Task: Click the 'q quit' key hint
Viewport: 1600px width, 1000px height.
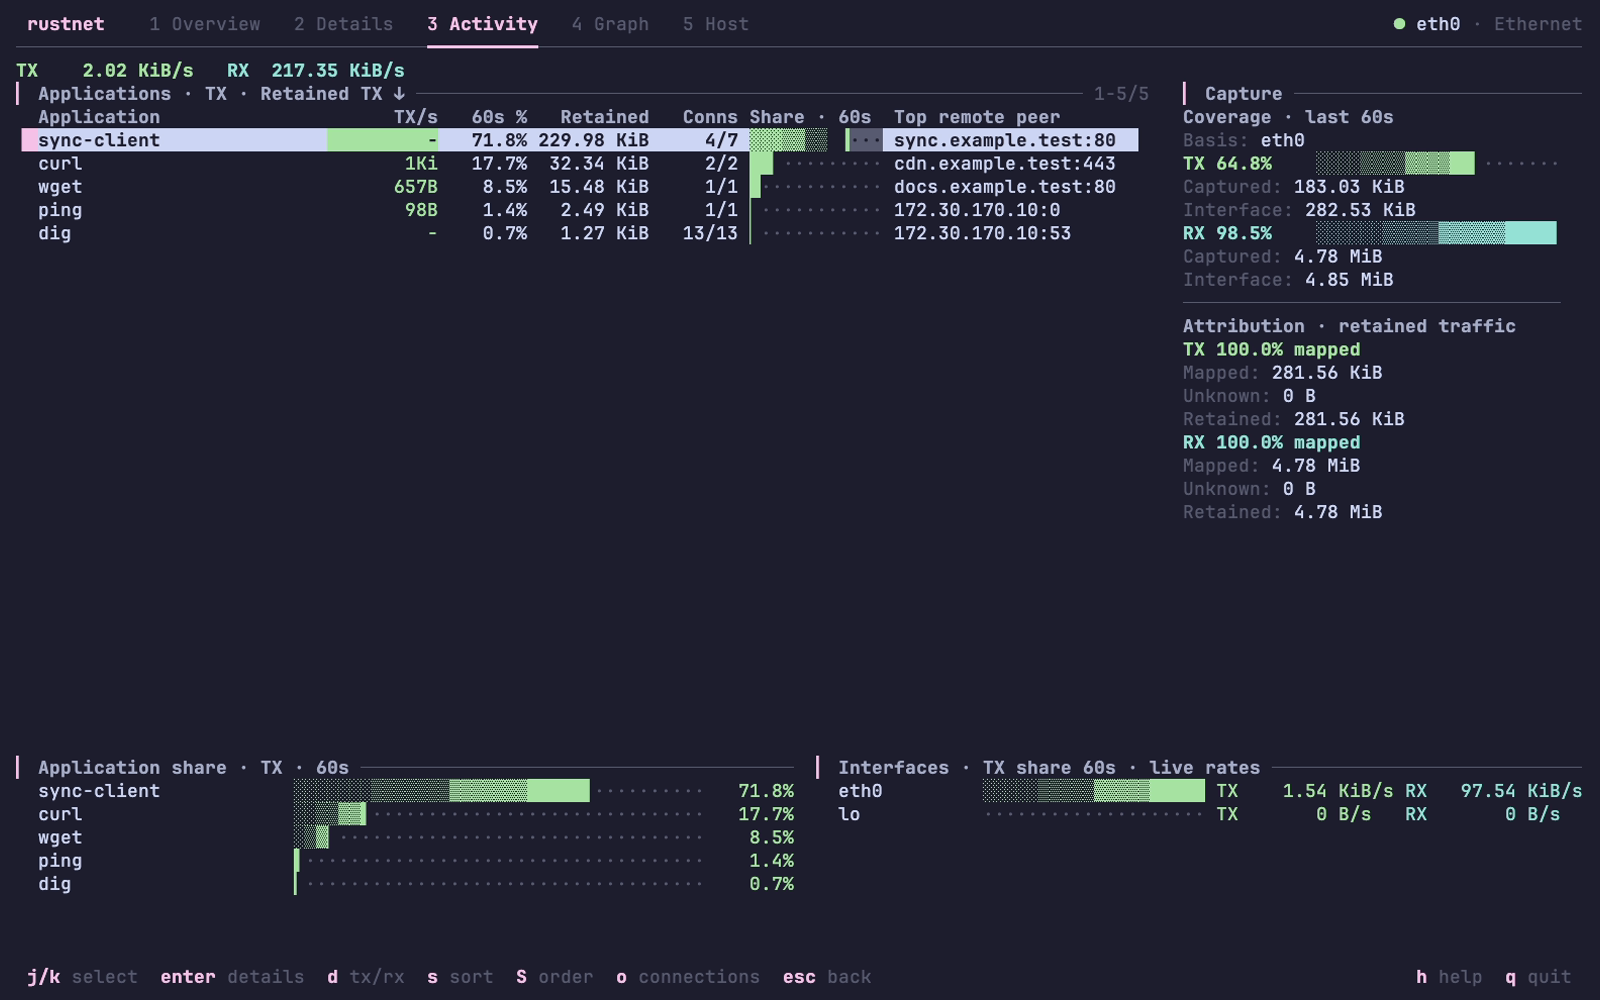Action: point(1538,977)
